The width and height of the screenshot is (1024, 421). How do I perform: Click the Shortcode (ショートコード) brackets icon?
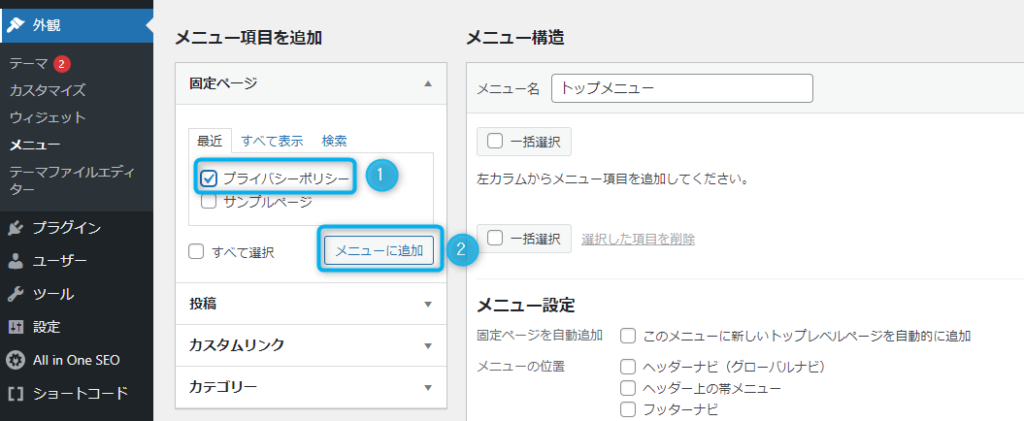15,394
